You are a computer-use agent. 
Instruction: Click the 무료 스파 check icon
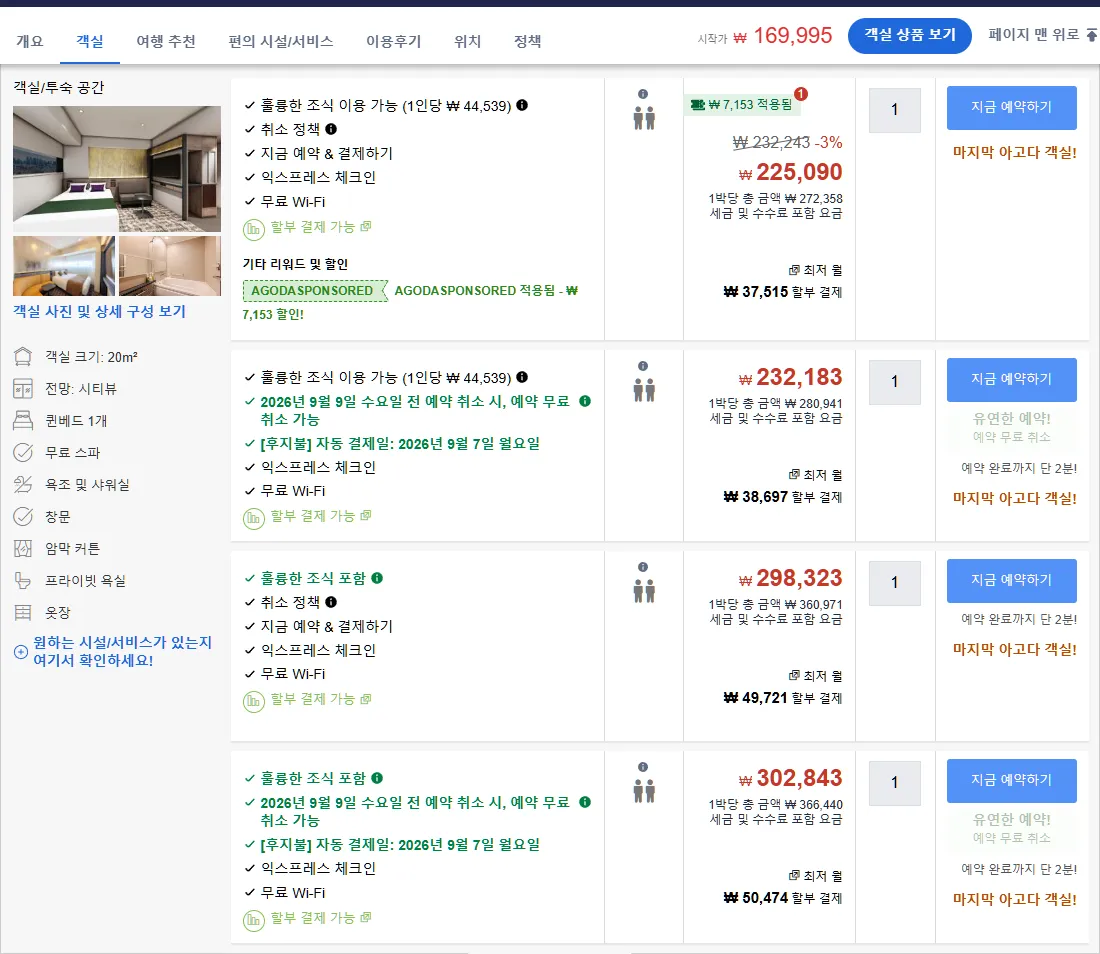click(x=23, y=452)
